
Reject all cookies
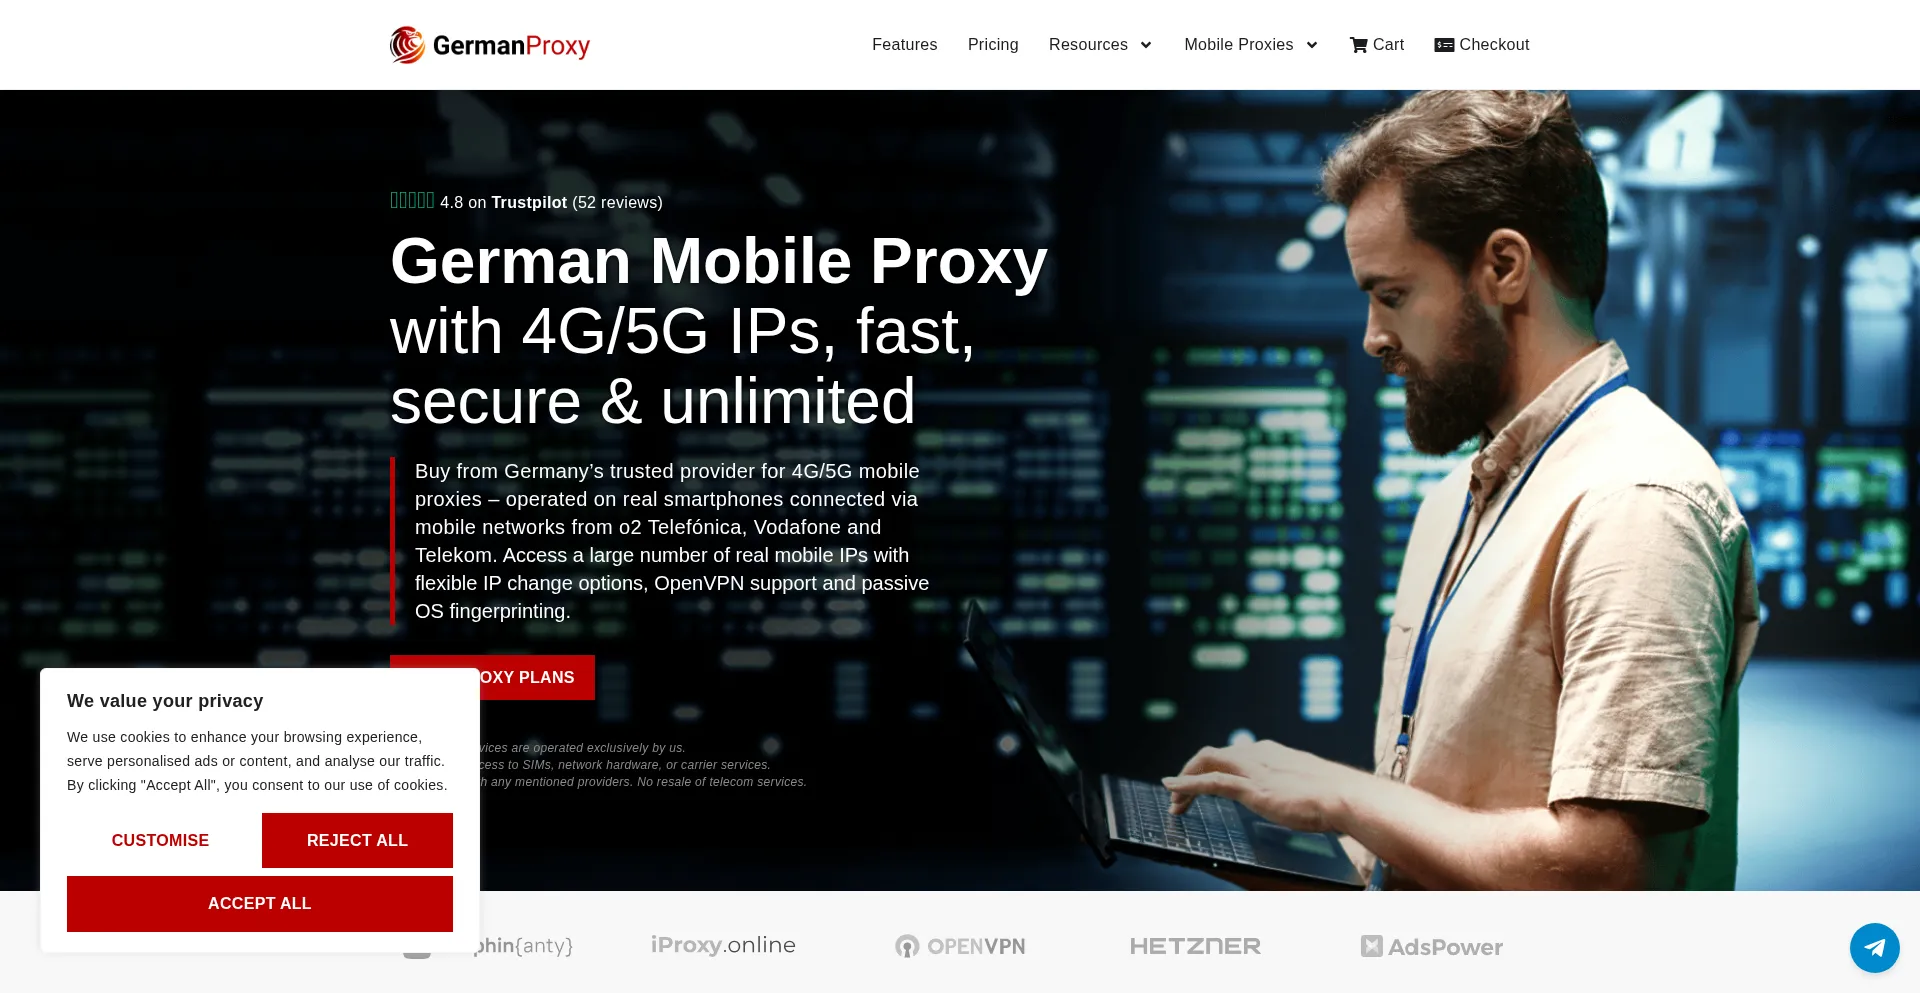357,841
